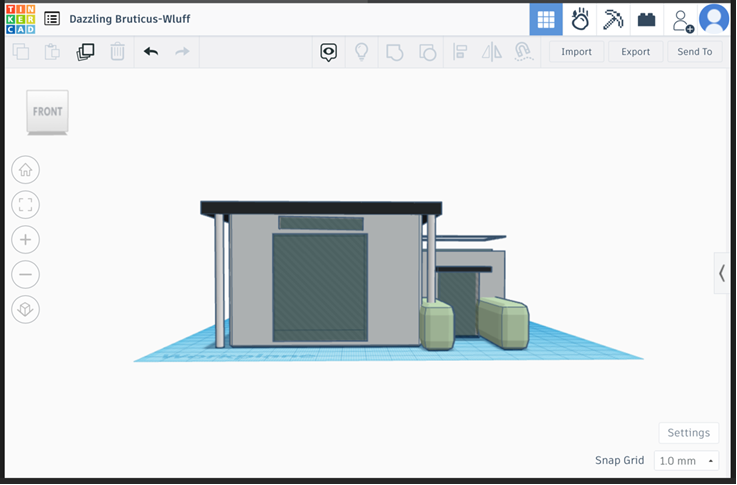The image size is (737, 485).
Task: Select the black flat roof
Action: (x=321, y=208)
